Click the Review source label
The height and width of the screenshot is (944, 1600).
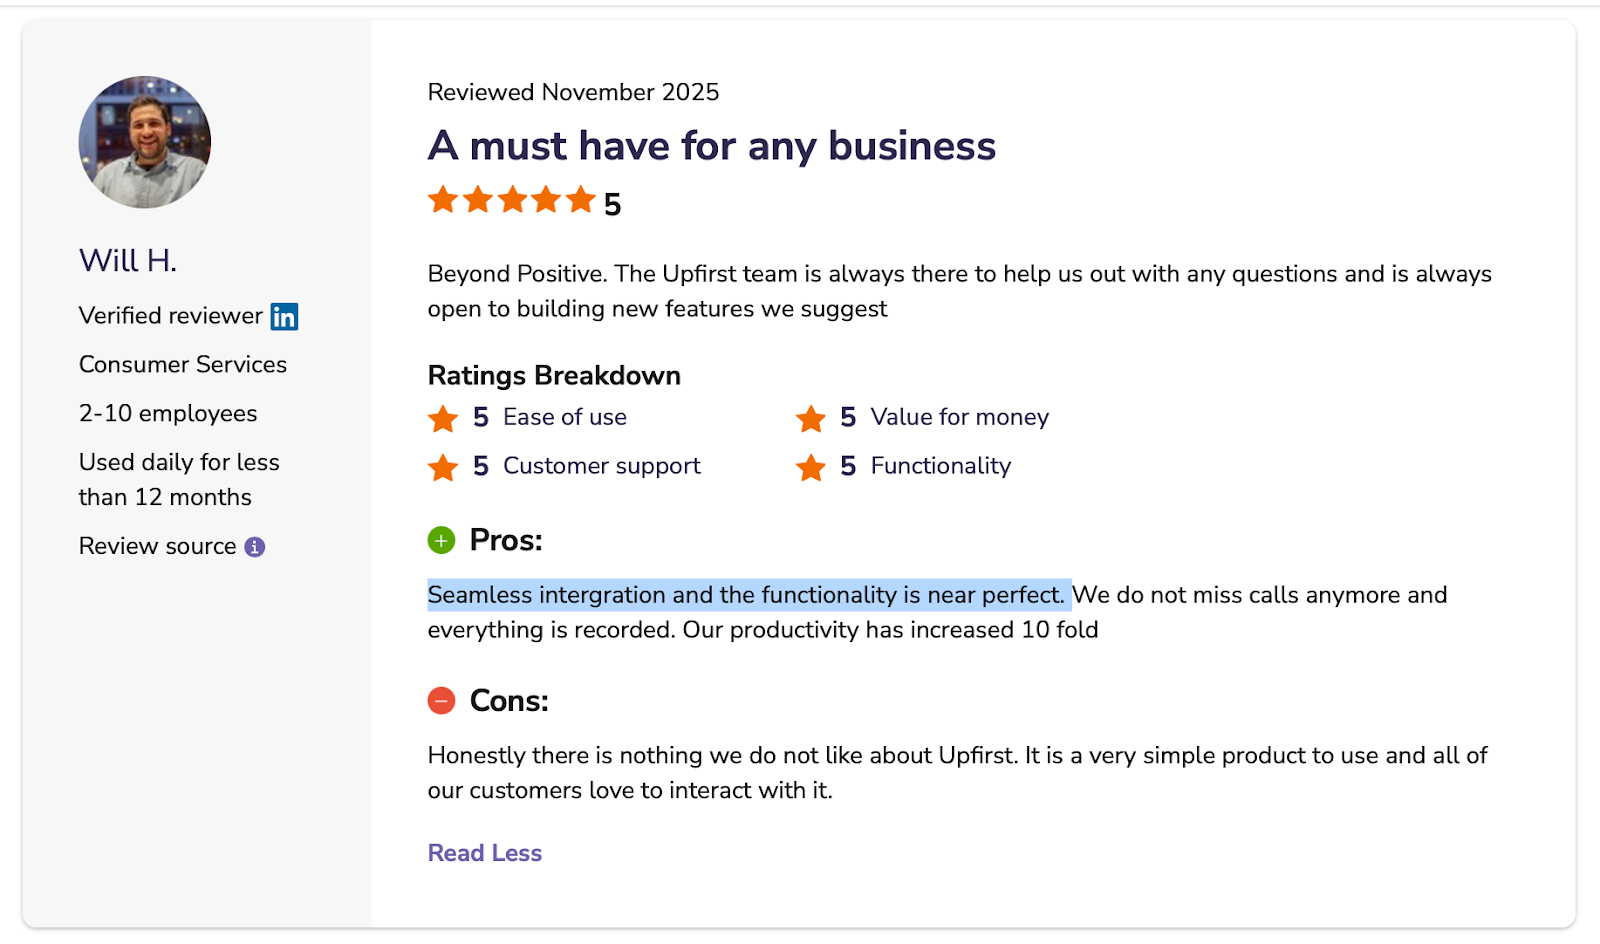pyautogui.click(x=158, y=546)
